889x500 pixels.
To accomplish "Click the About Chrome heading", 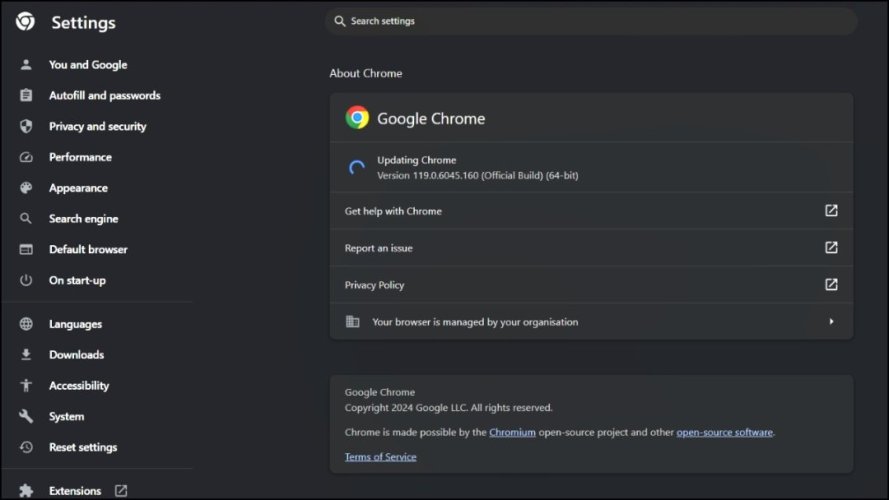I will coord(366,73).
